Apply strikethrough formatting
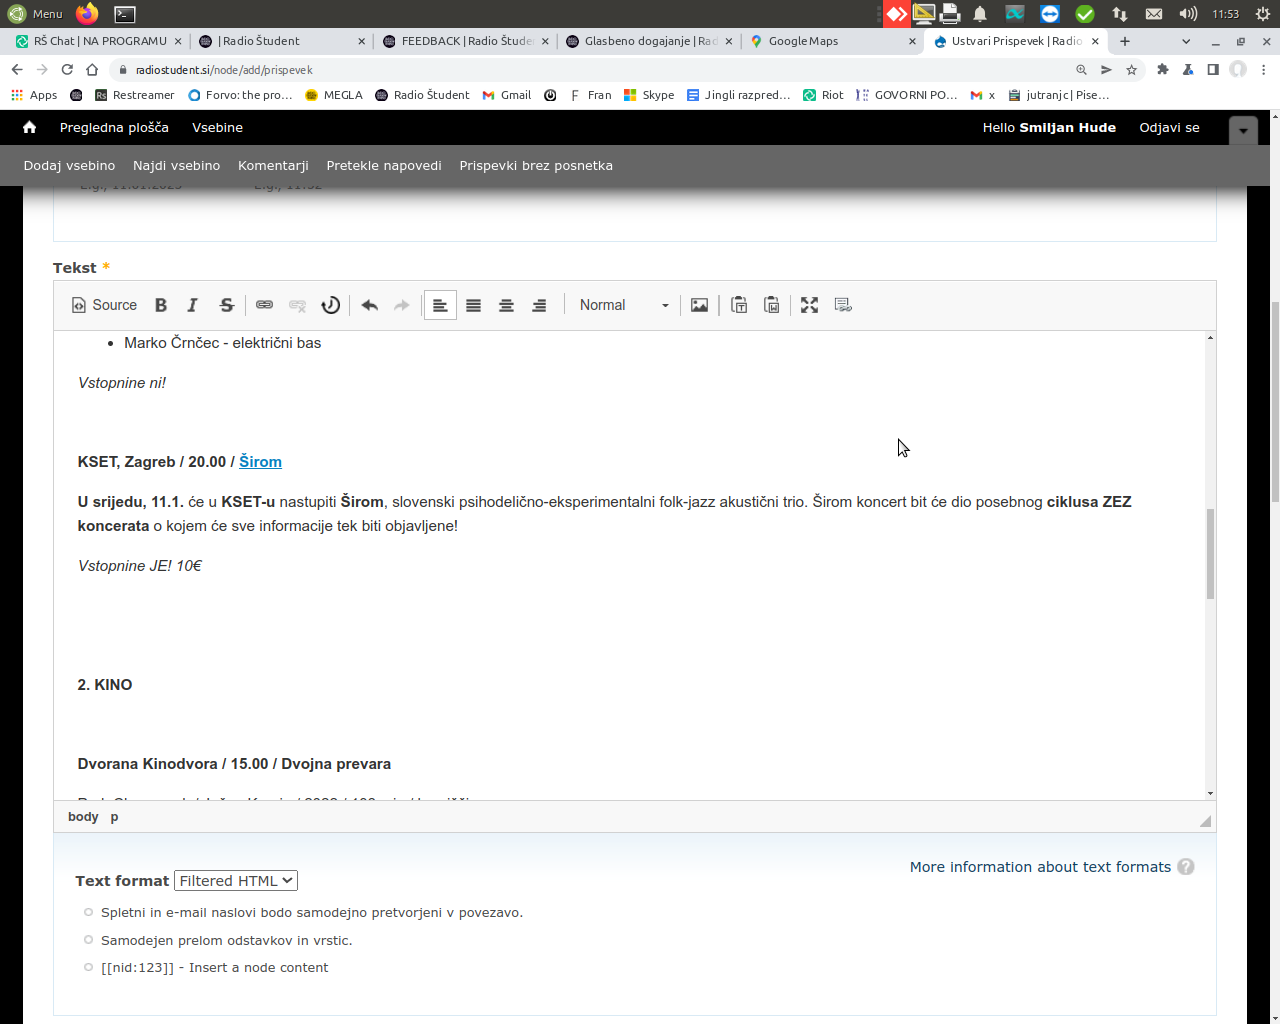 [x=227, y=305]
